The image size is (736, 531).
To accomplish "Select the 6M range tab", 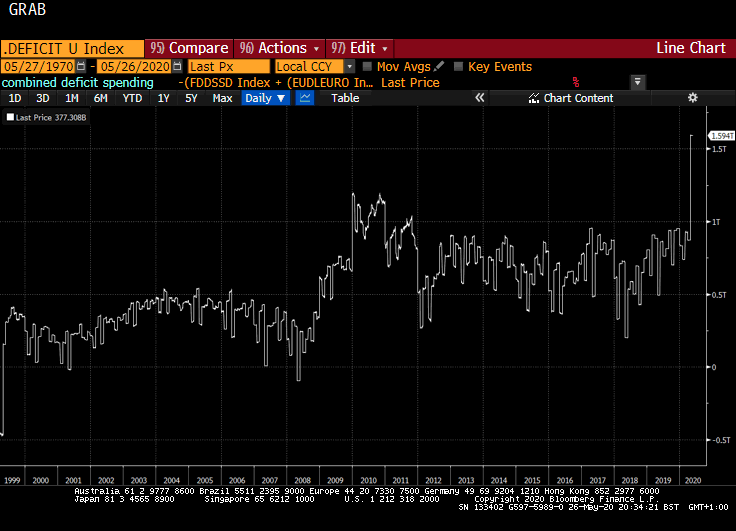I will click(100, 98).
